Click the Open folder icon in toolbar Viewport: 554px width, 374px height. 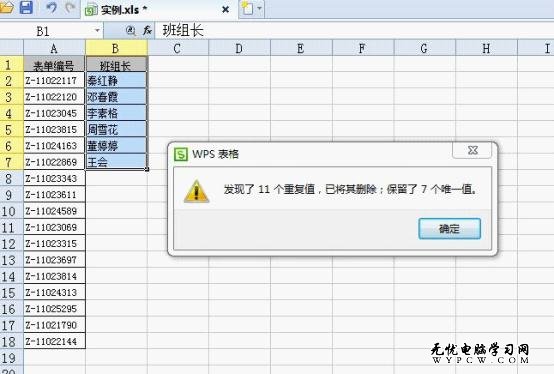click(x=6, y=8)
